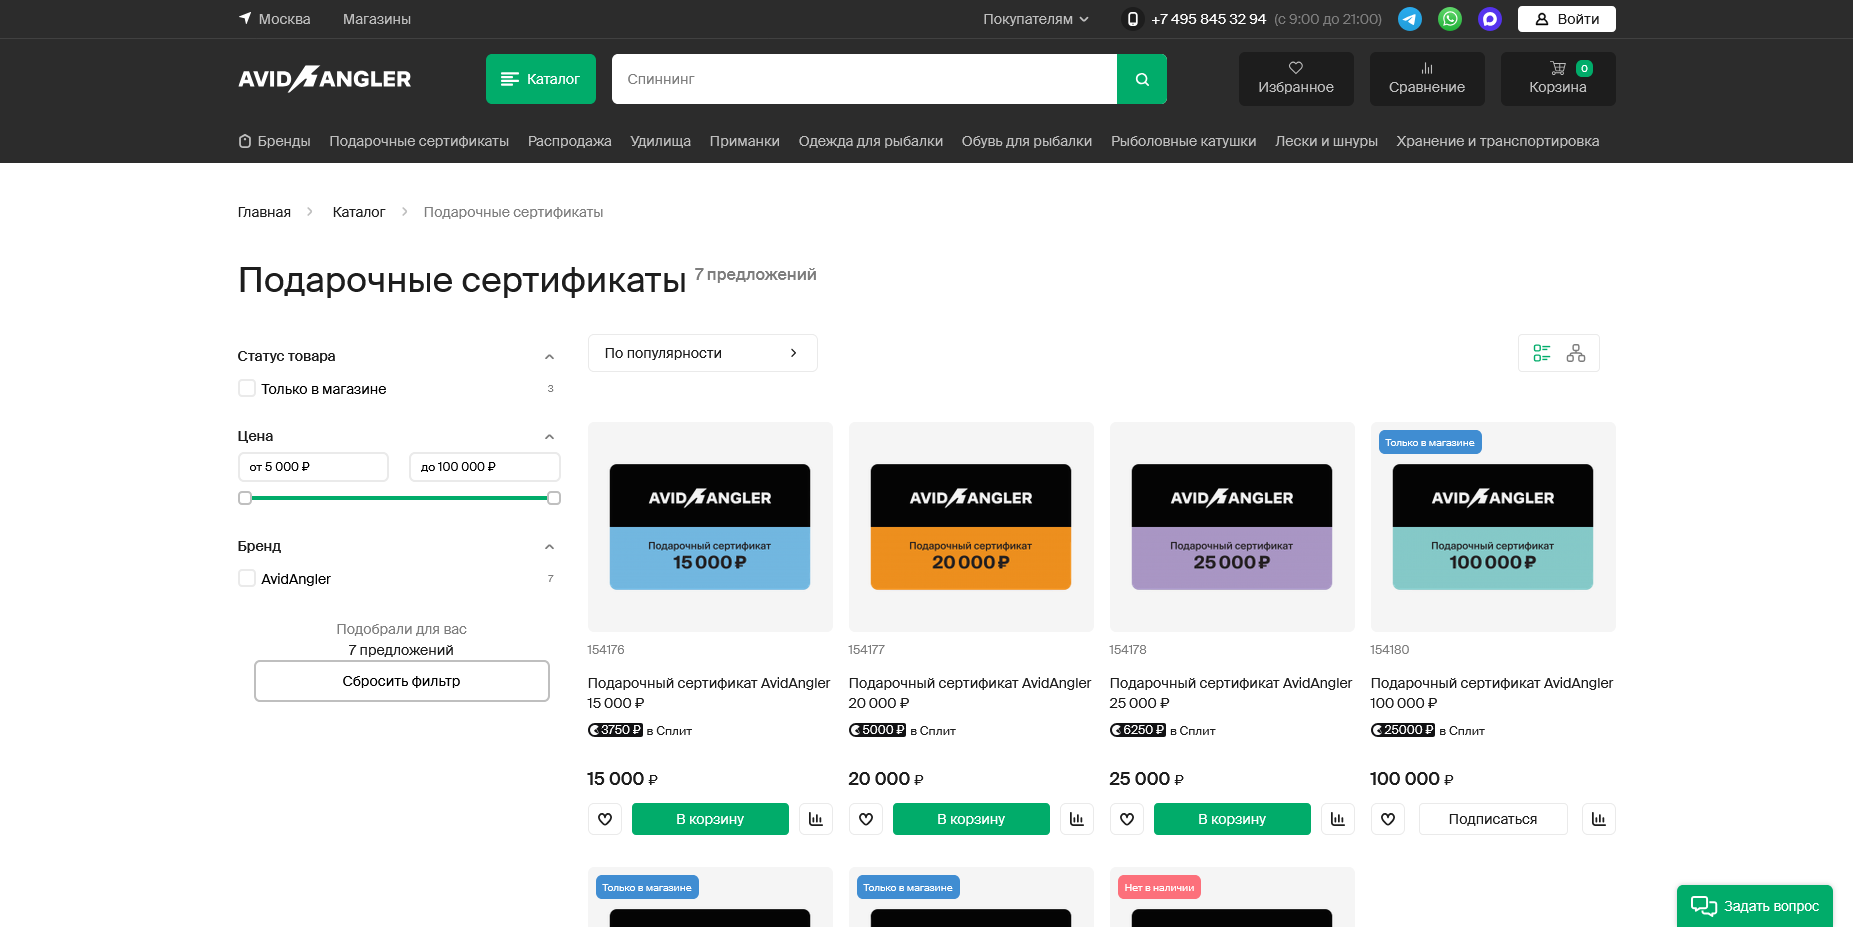Screen dimensions: 1853x927
Task: Open По популярности sort dropdown
Action: [x=702, y=353]
